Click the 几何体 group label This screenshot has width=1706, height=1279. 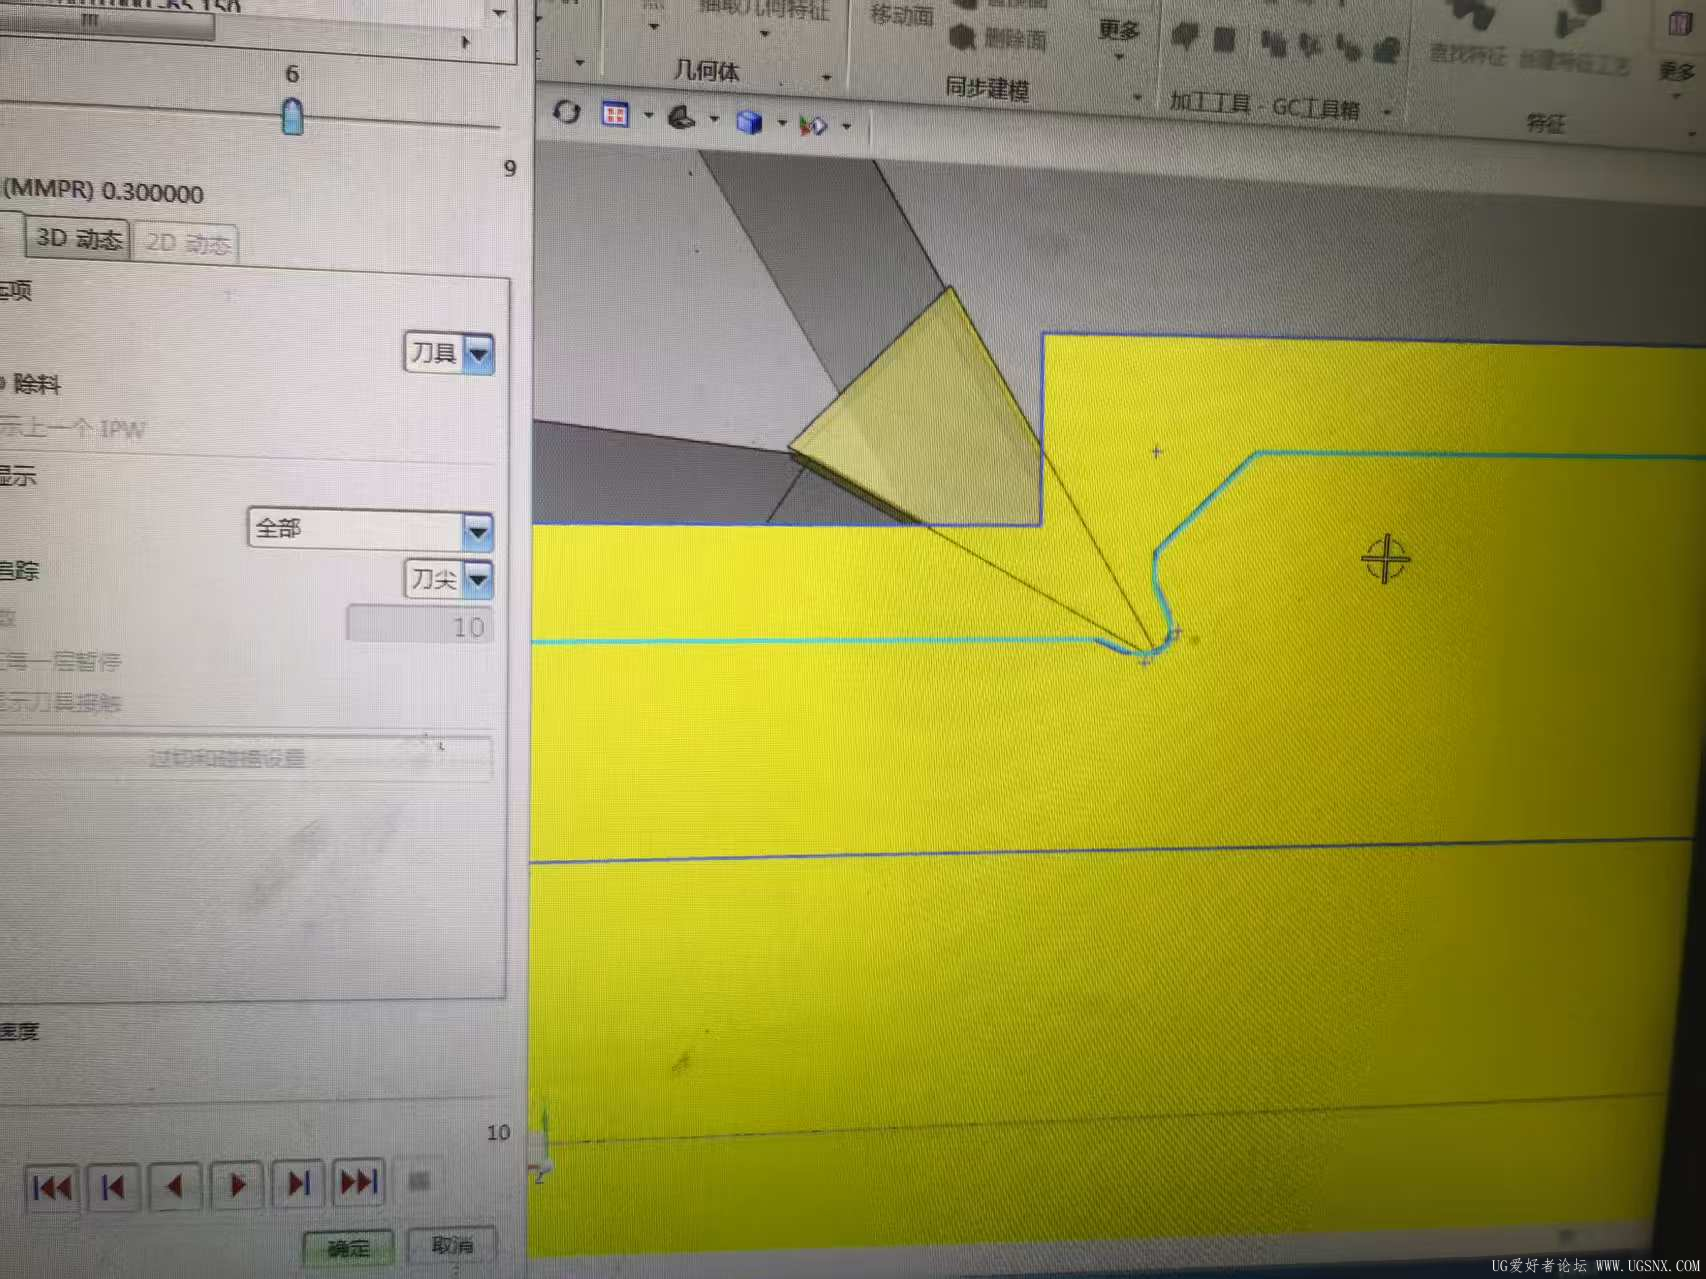click(x=706, y=71)
